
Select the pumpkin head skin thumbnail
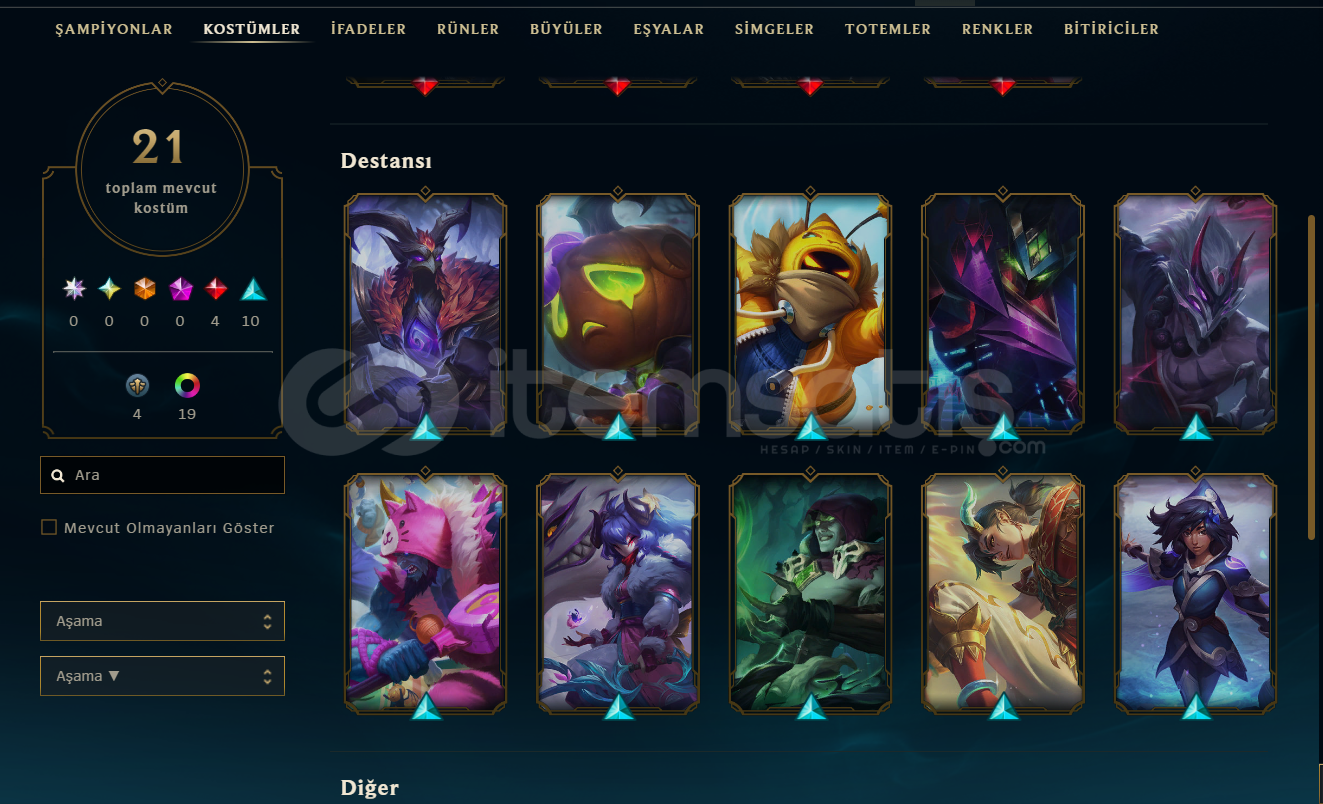(x=618, y=313)
